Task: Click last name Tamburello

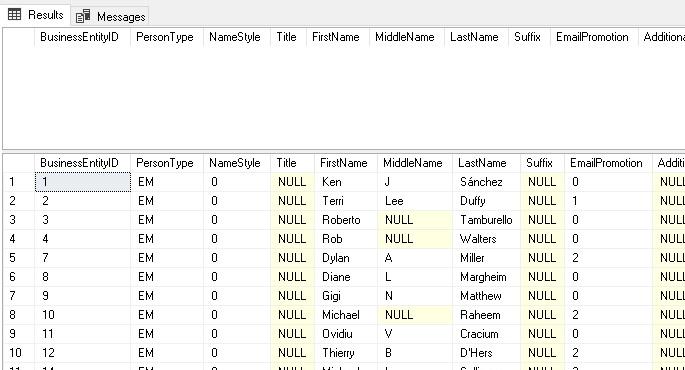Action: 486,220
